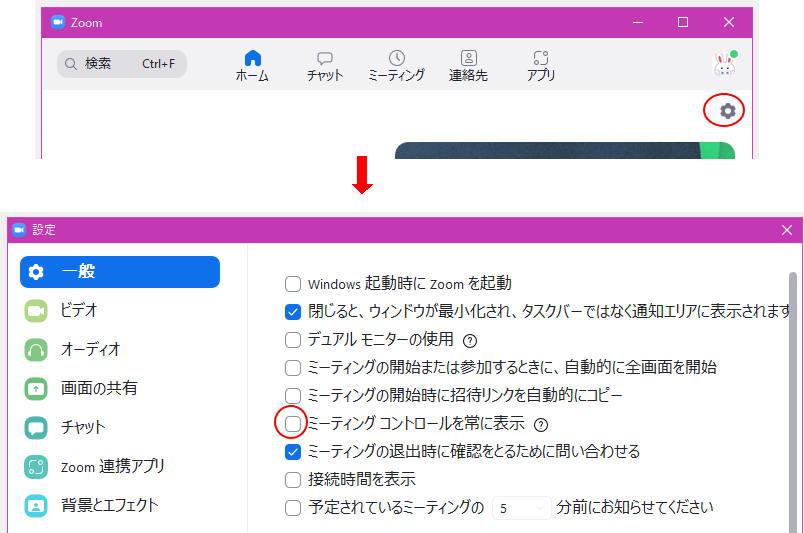Click help icon beside デュアル モニターの使用
804x533 pixels.
470,341
